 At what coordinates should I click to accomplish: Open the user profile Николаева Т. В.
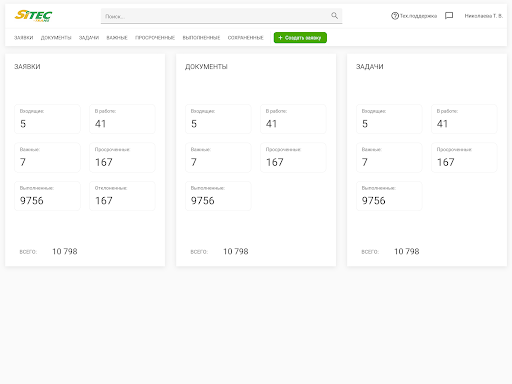(x=484, y=16)
